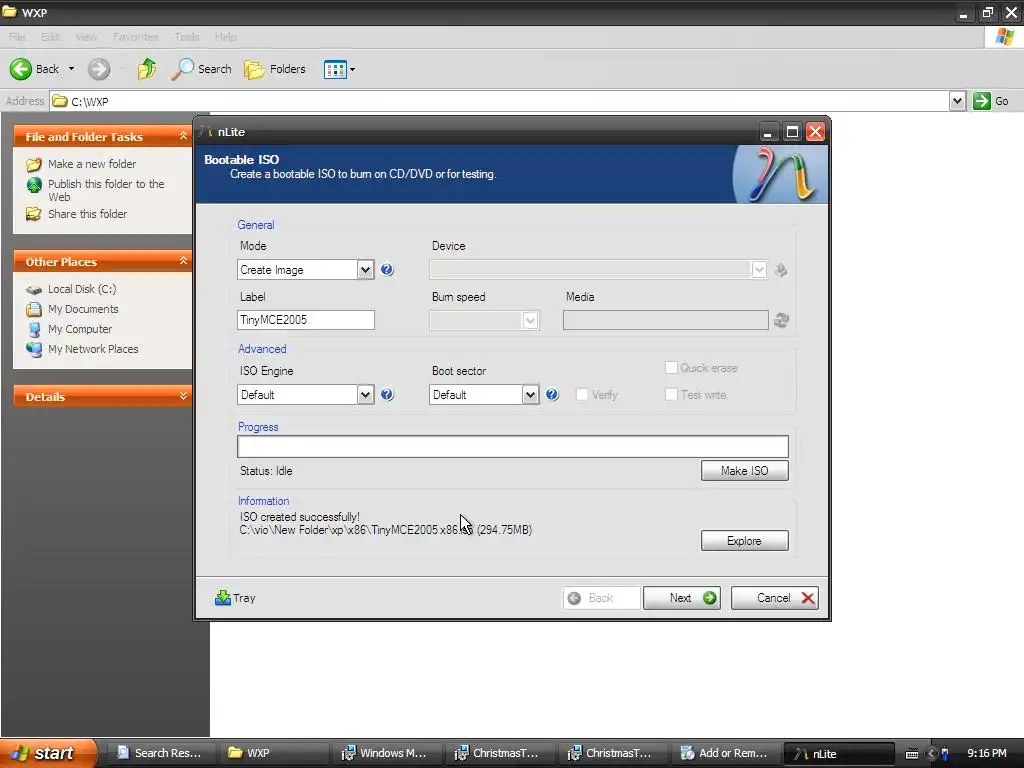
Task: Click the 9:16 PM clock
Action: pyautogui.click(x=986, y=753)
